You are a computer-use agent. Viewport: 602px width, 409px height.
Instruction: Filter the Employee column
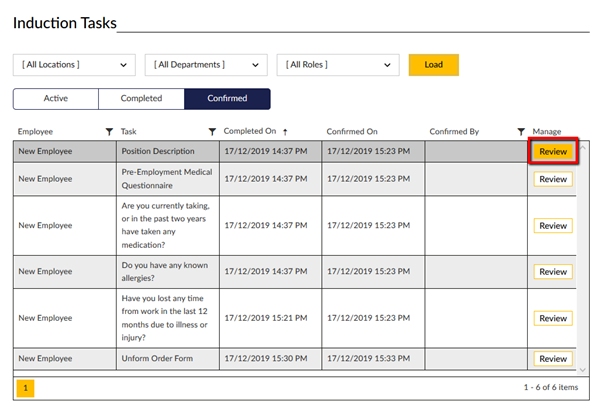109,132
